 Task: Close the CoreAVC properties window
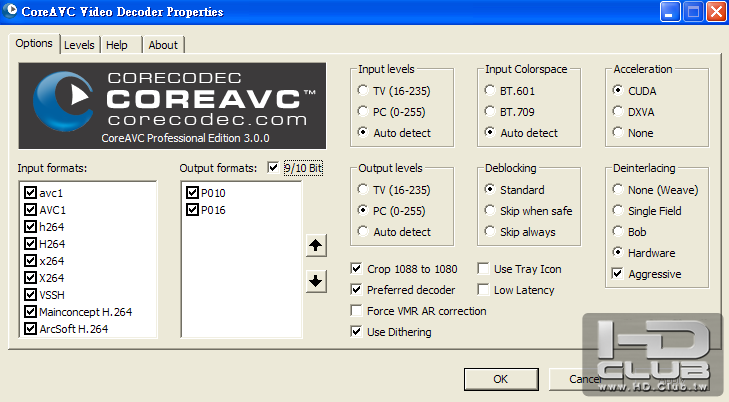[716, 12]
